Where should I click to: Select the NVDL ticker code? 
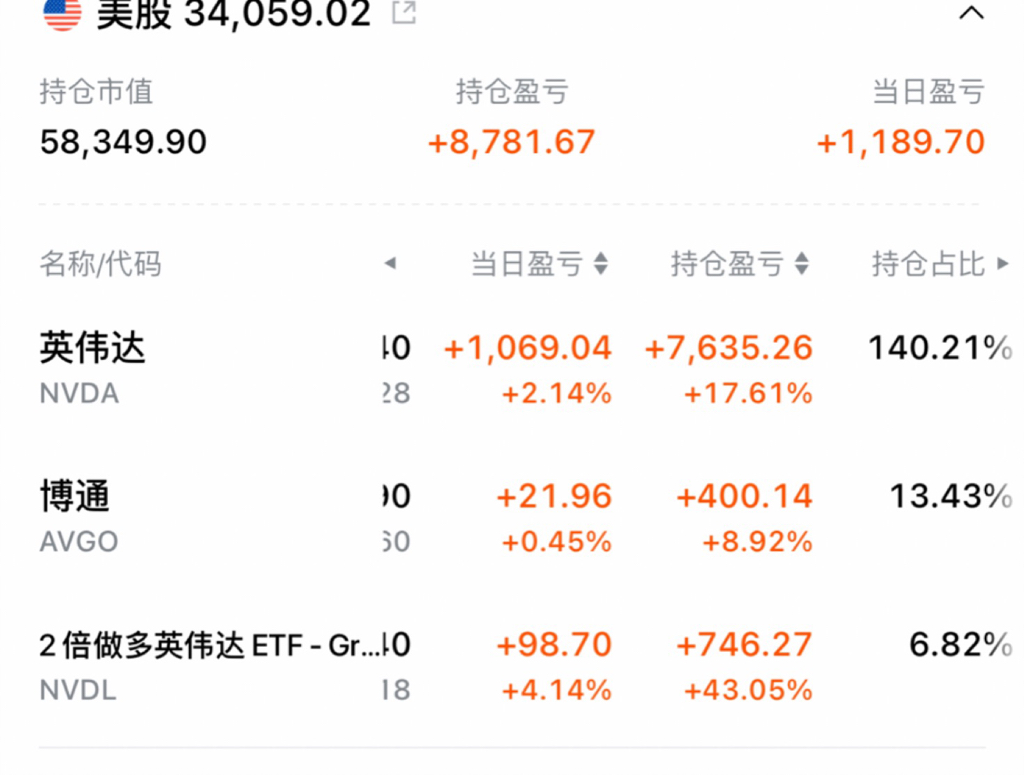point(78,690)
